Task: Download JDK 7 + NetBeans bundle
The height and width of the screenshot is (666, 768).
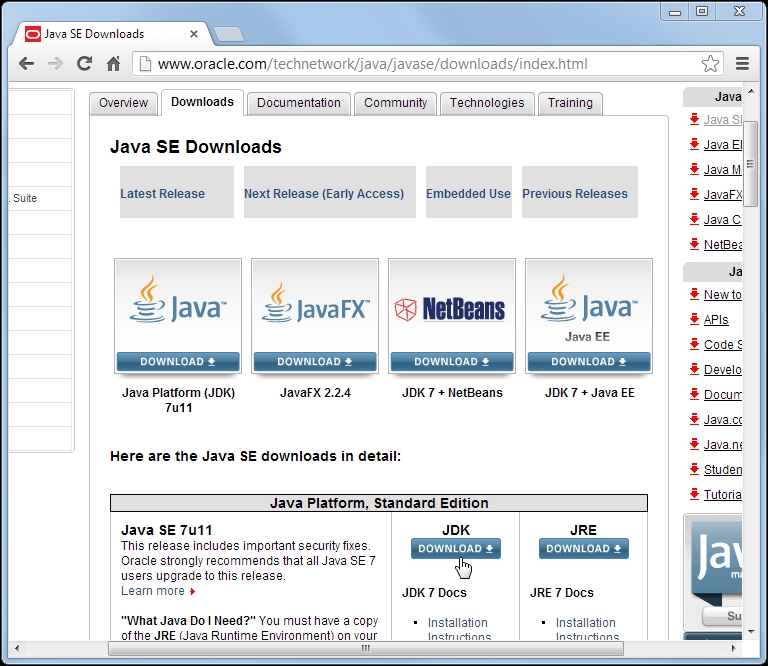Action: [452, 362]
